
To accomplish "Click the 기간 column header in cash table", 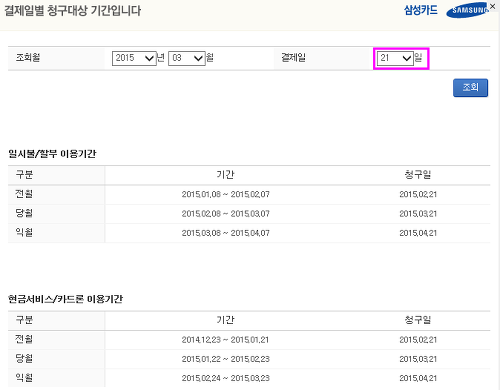I will pos(226,320).
